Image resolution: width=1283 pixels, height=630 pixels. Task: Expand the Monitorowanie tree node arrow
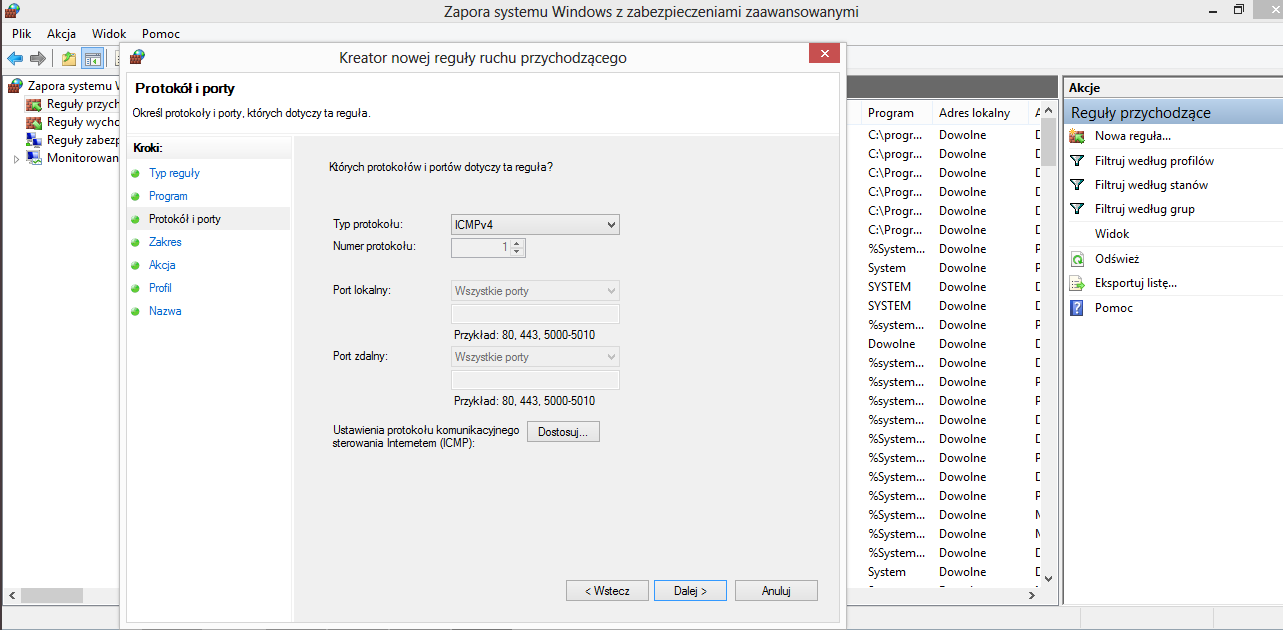click(16, 159)
